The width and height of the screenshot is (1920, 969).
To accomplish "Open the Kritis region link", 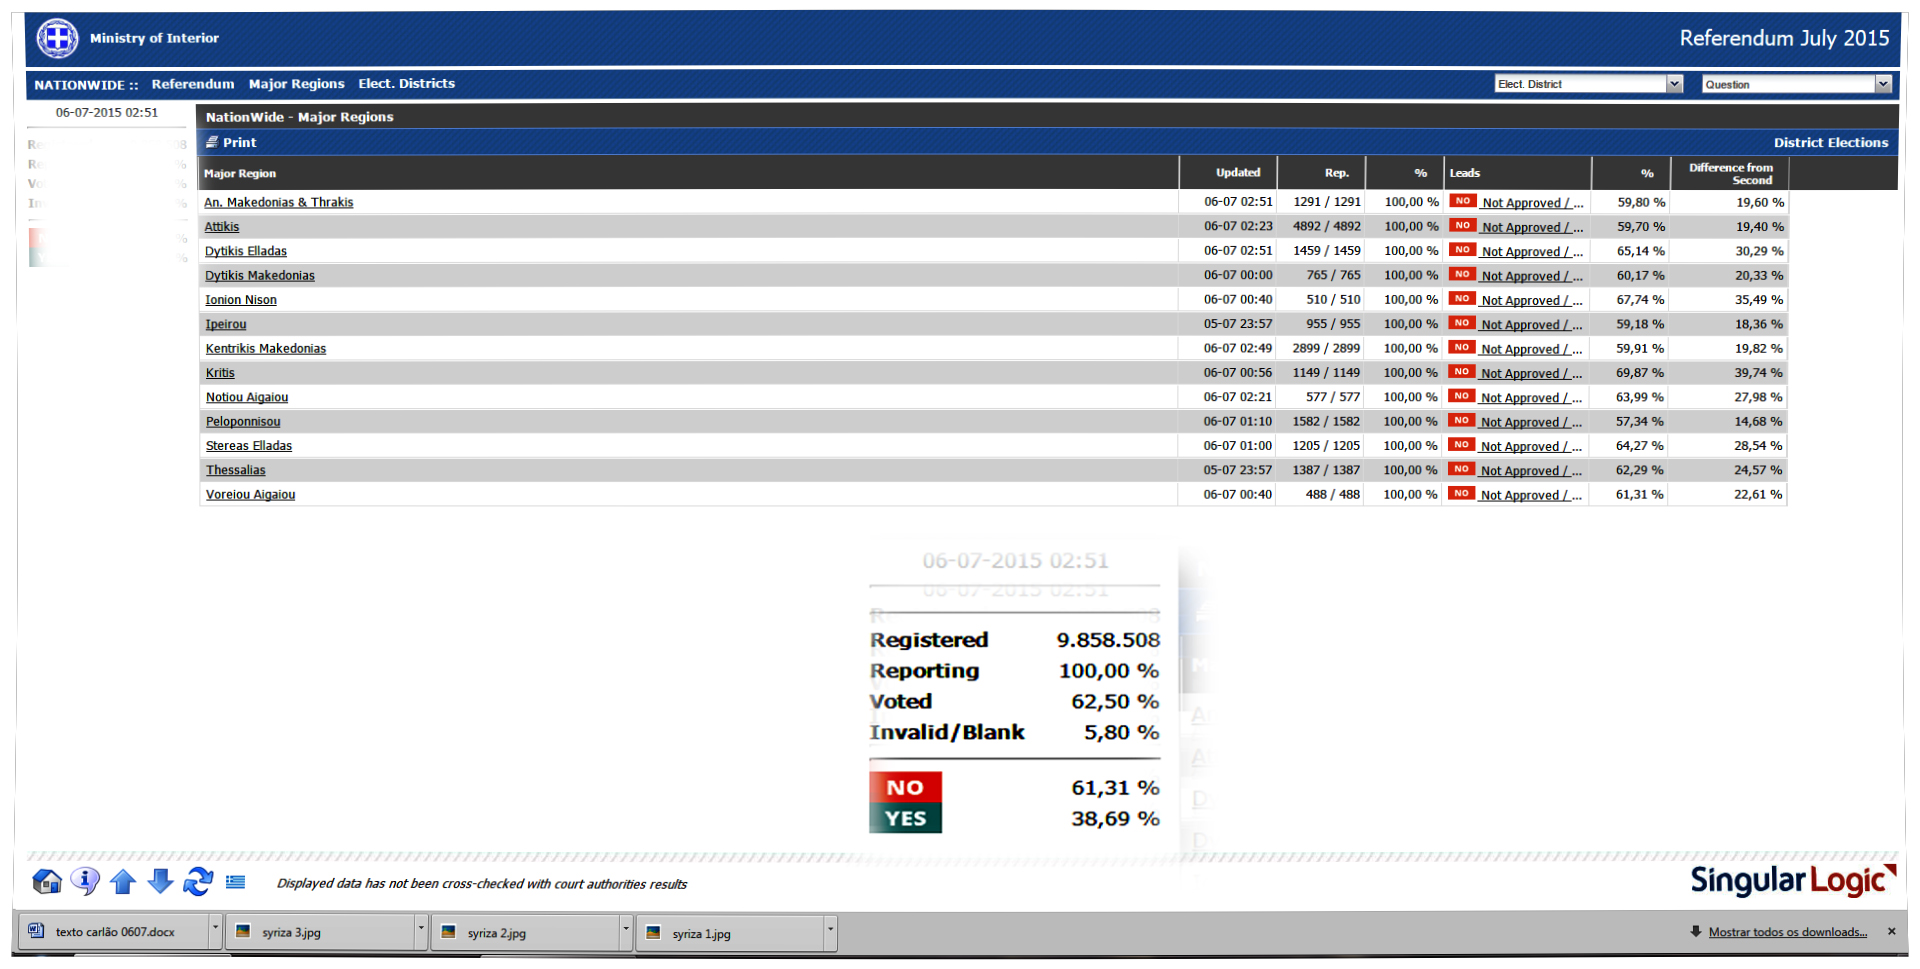I will tap(220, 373).
